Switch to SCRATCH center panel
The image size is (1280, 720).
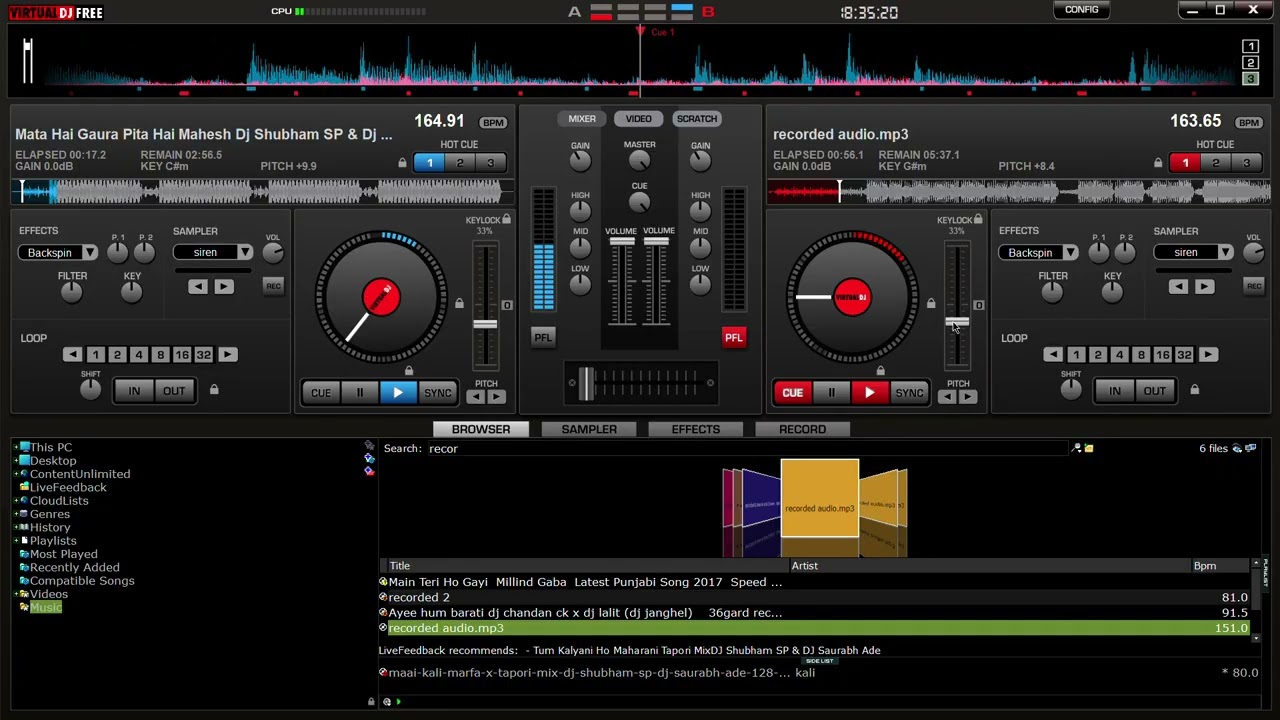697,119
